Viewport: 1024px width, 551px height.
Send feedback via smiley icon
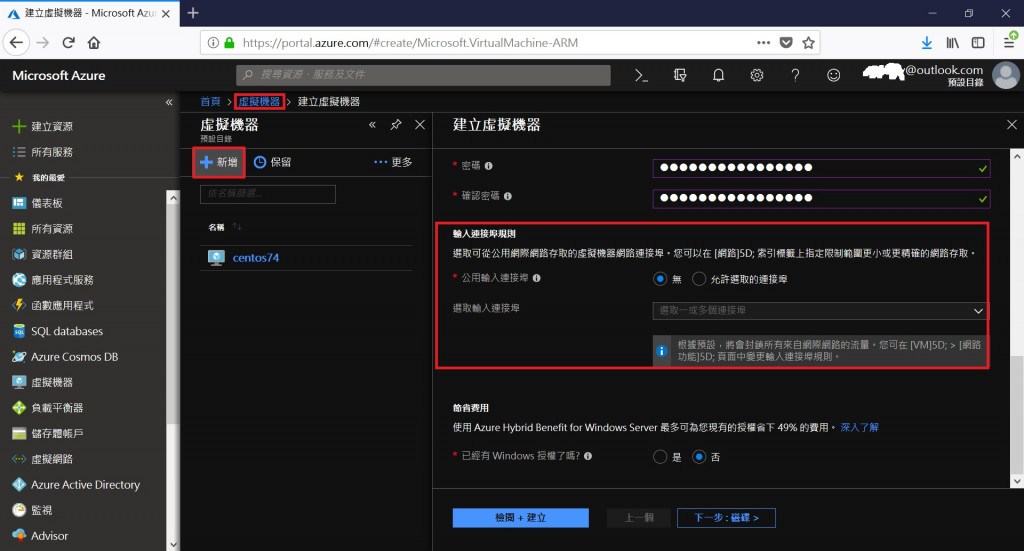833,76
